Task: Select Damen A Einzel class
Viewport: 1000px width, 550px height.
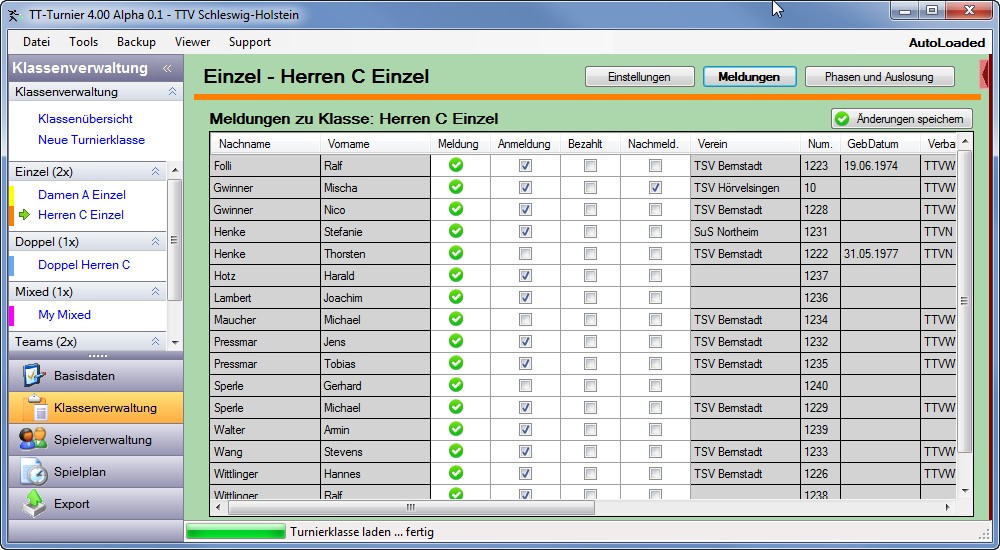Action: pos(82,195)
